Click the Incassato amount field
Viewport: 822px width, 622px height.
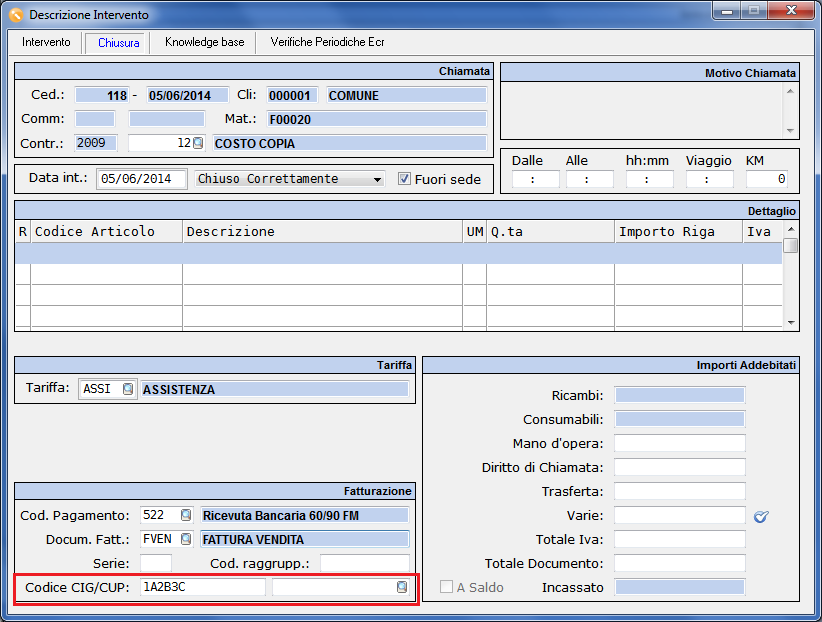(680, 587)
